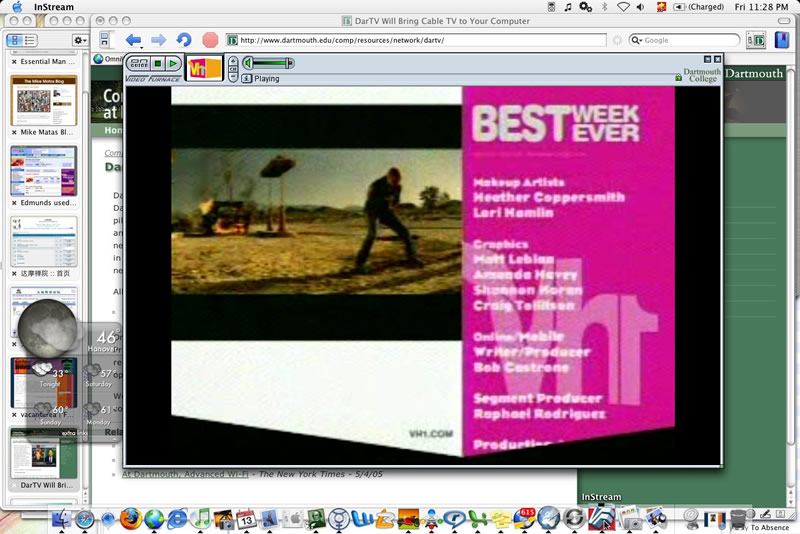Go back with the blue back arrow
The width and height of the screenshot is (800, 534).
(133, 40)
